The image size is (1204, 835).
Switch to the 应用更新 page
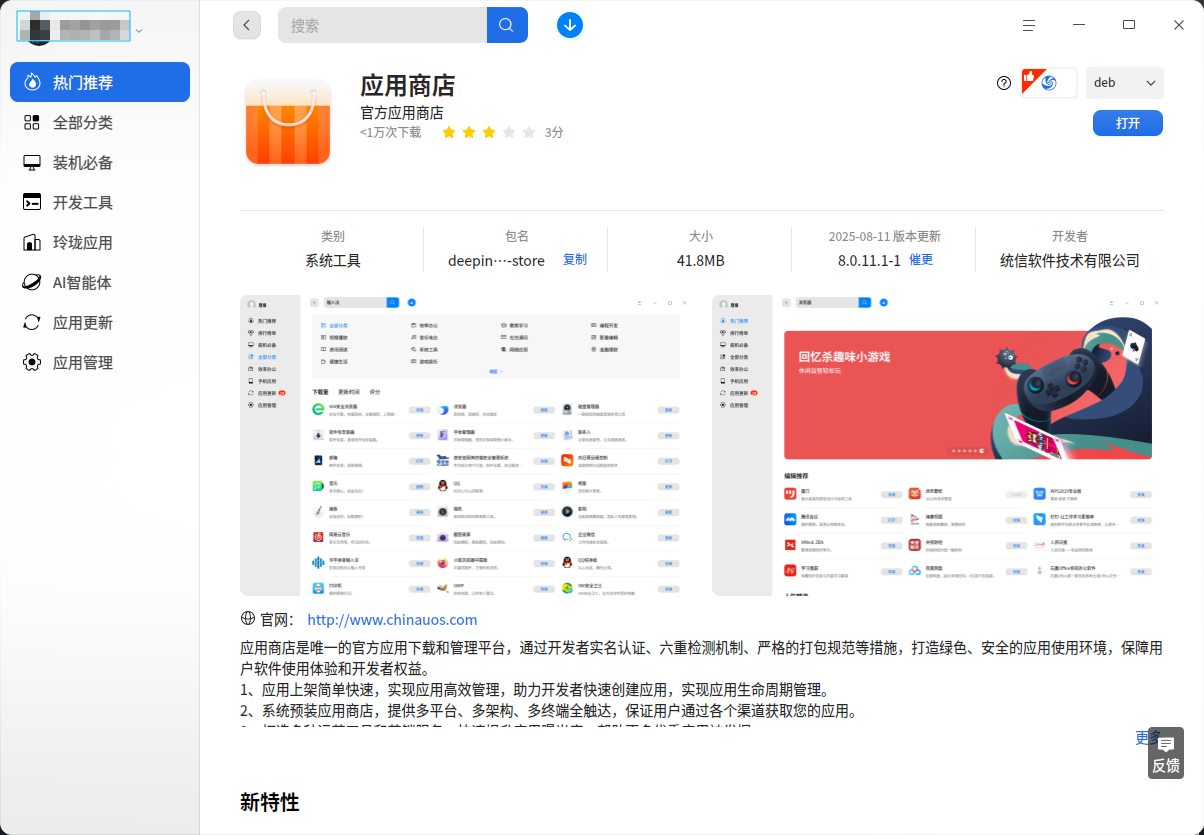pyautogui.click(x=100, y=322)
